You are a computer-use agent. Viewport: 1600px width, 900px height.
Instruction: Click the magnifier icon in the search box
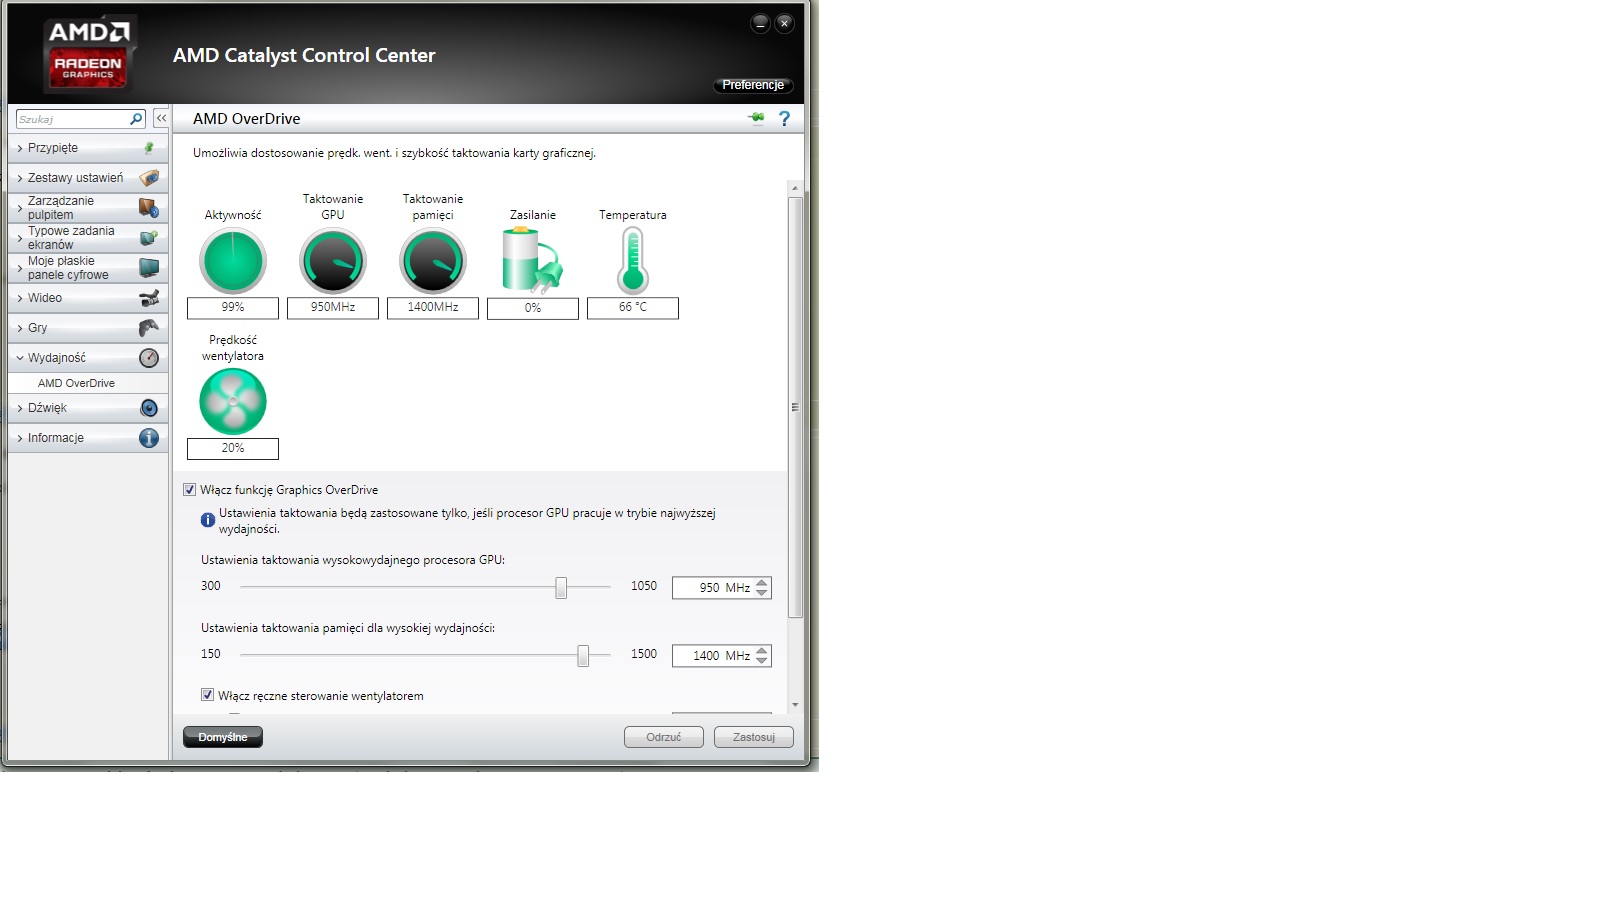tap(136, 119)
